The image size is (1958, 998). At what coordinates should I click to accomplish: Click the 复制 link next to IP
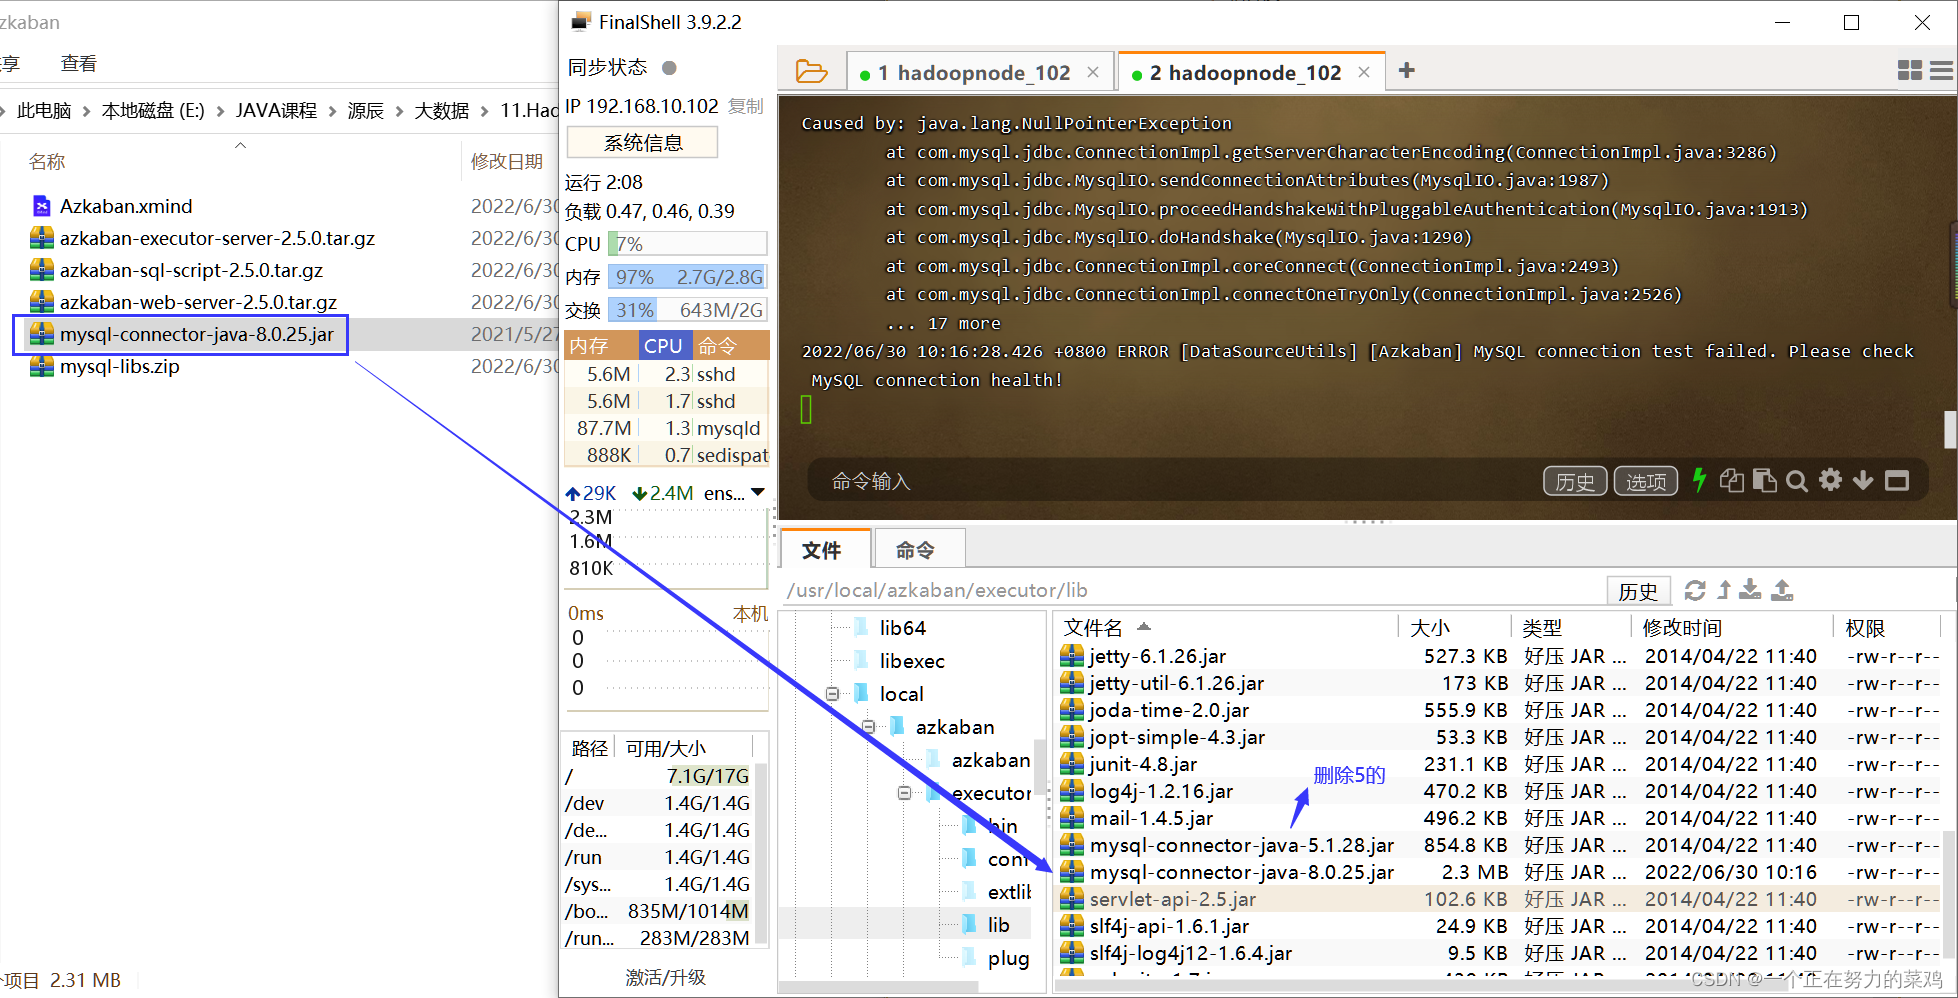pos(745,106)
